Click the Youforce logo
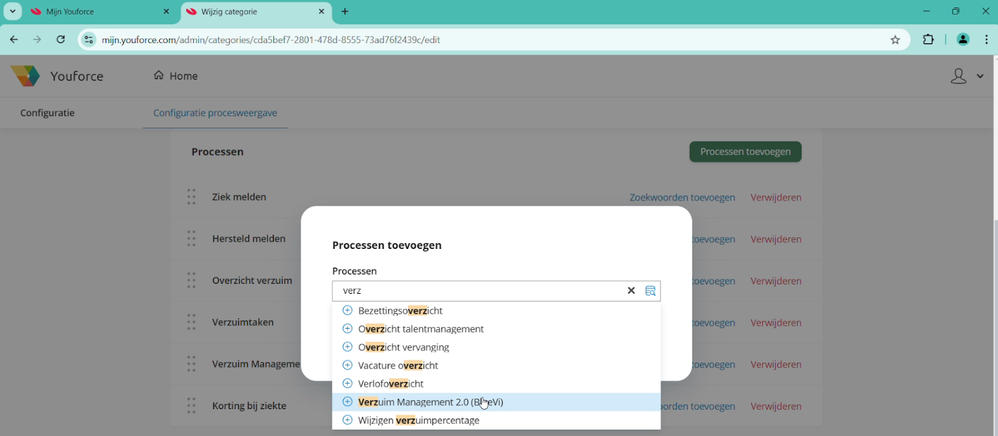 tap(26, 76)
